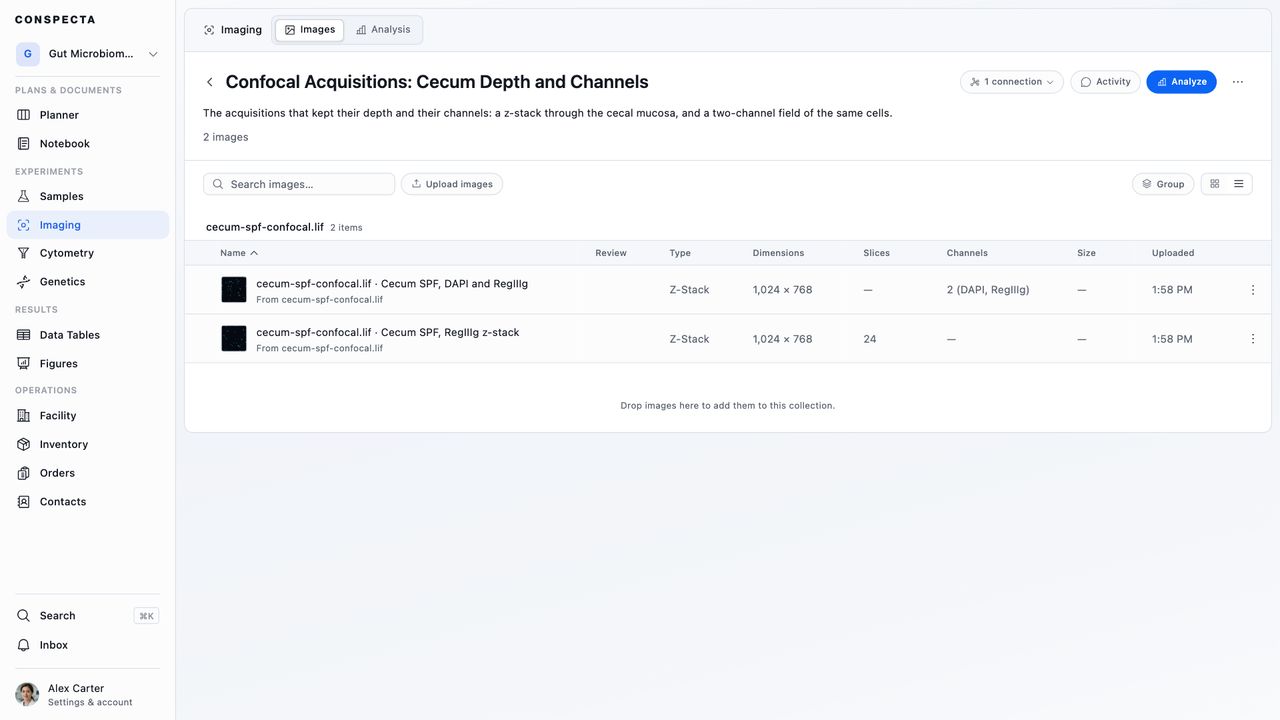Open thumbnail of DAPI and RegIIIg image
Viewport: 1280px width, 720px height.
pos(234,290)
